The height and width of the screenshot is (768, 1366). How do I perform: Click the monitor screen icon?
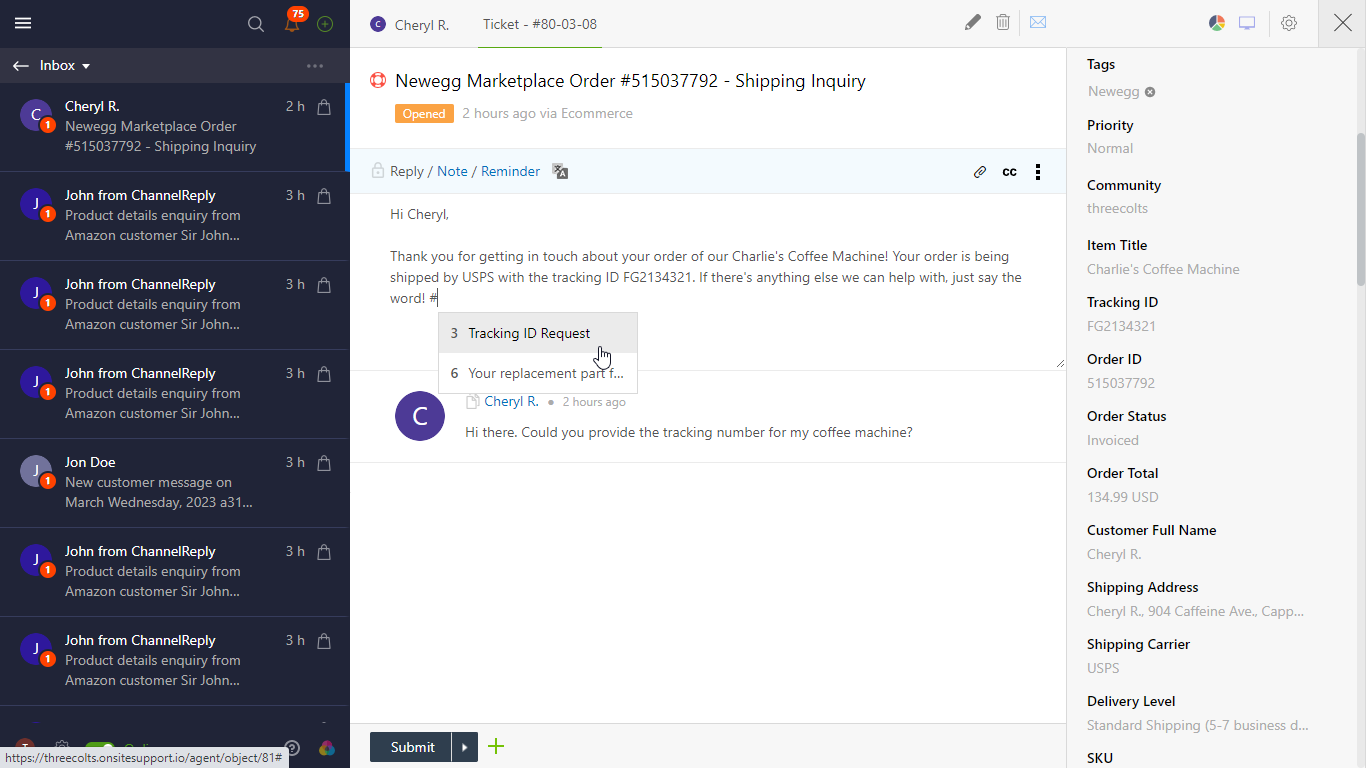tap(1247, 23)
